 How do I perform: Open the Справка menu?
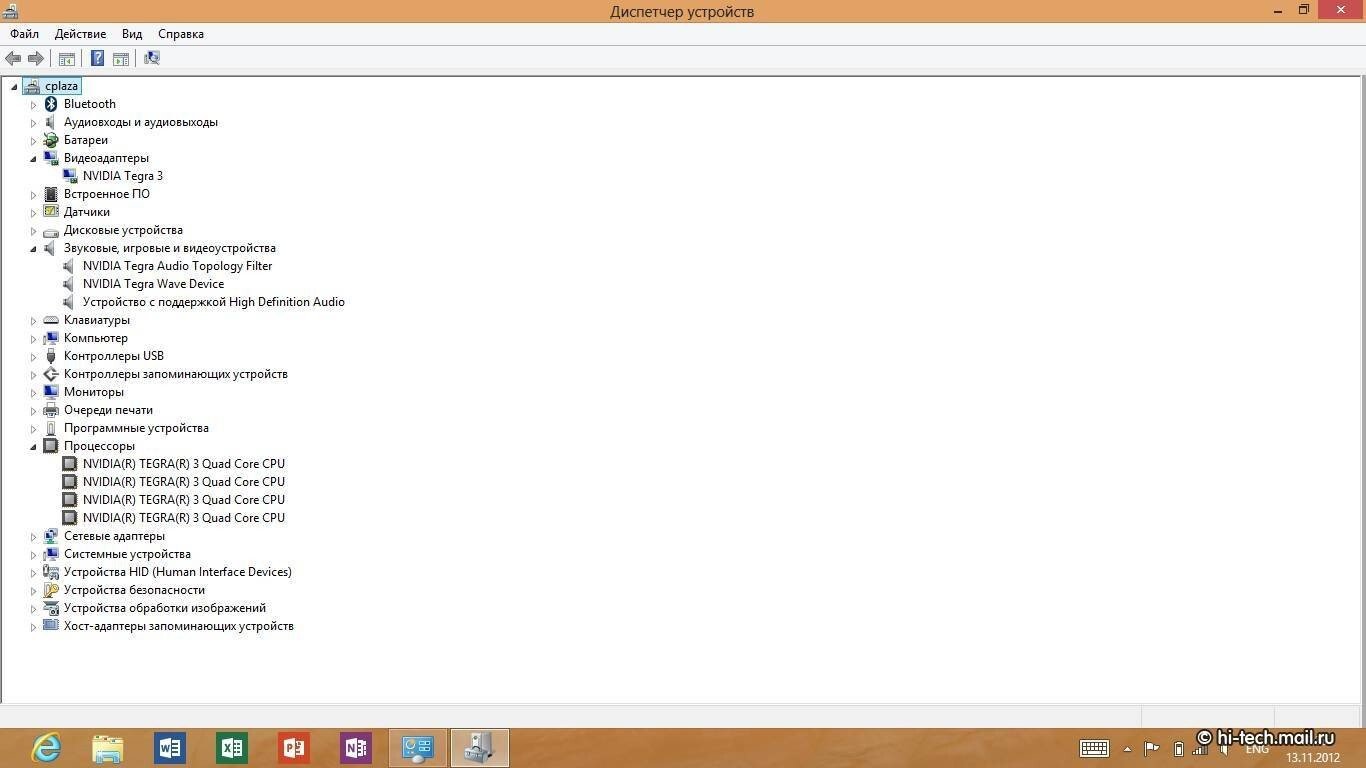click(181, 34)
